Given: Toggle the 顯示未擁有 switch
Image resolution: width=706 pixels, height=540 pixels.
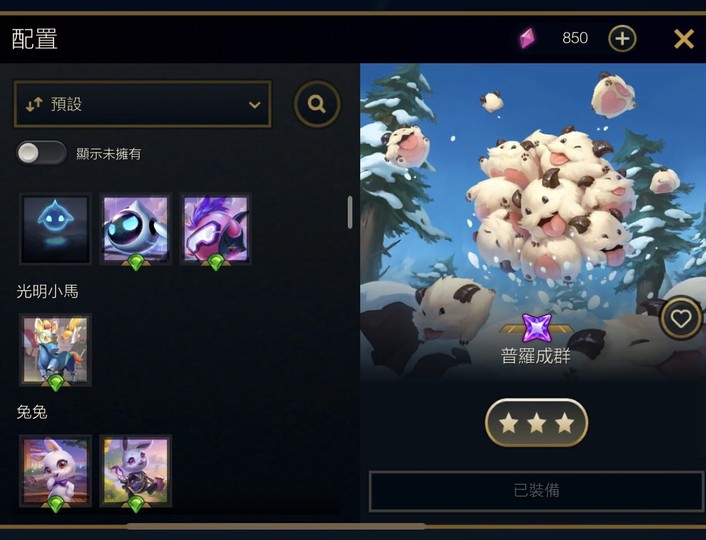Looking at the screenshot, I should click(x=41, y=153).
